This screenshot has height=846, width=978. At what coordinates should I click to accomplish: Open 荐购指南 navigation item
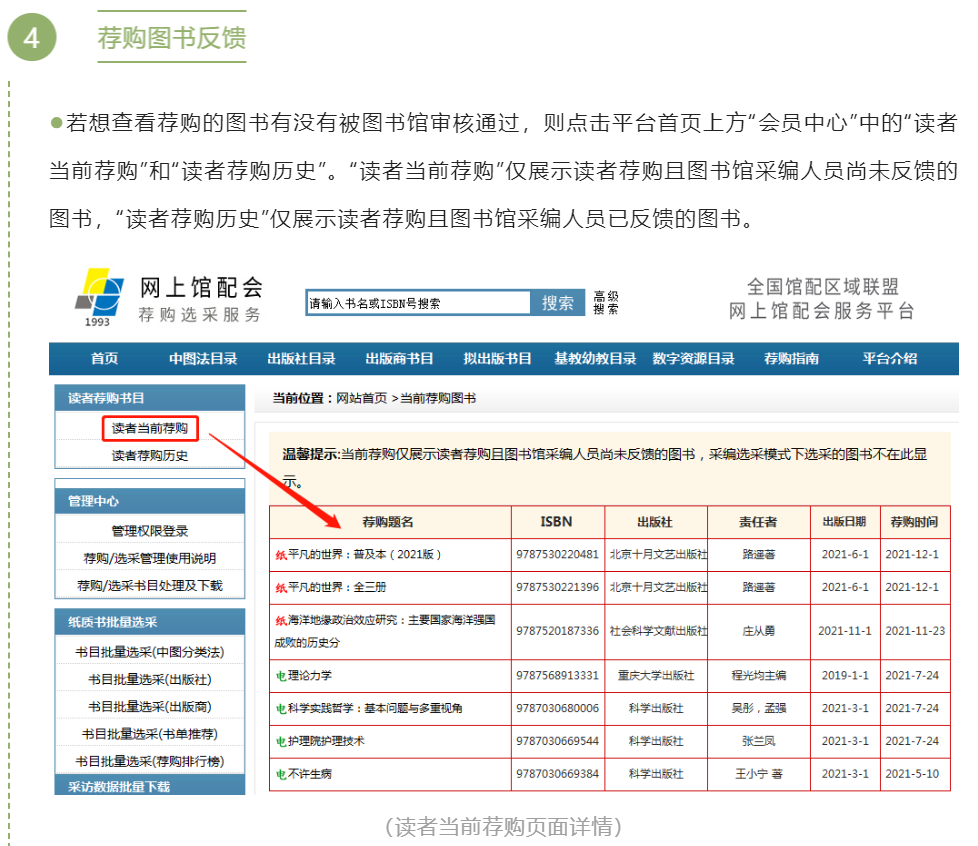click(x=791, y=359)
